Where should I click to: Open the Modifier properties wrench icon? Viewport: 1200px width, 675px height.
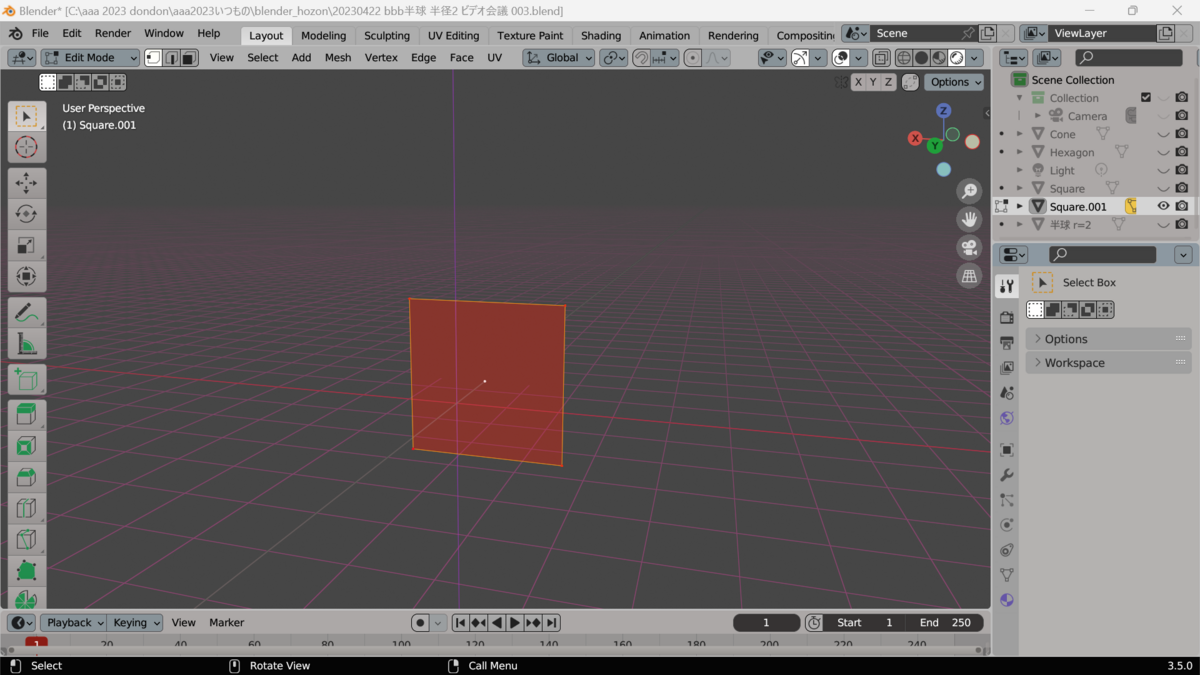(x=1007, y=474)
